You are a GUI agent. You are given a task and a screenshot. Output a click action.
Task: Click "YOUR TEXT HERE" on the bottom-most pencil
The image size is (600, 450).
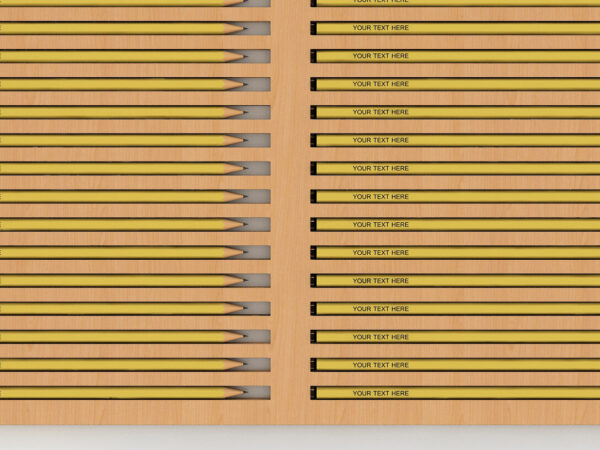tap(380, 393)
